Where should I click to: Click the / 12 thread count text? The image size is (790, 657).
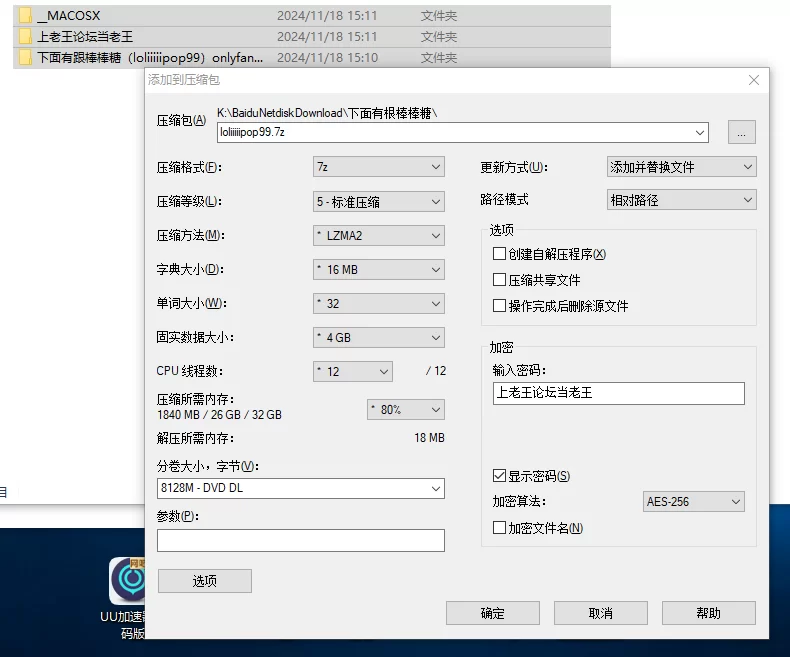(x=436, y=371)
